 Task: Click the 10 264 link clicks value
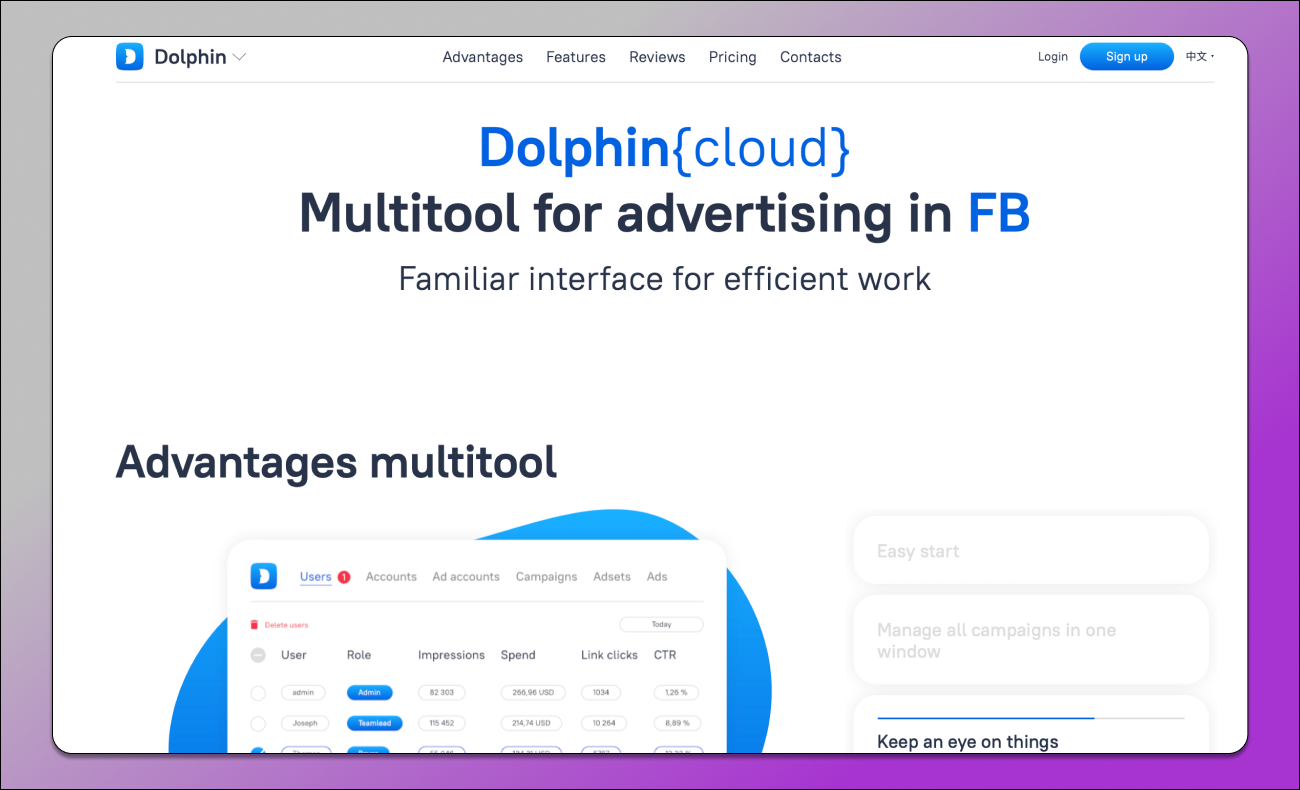click(x=604, y=723)
